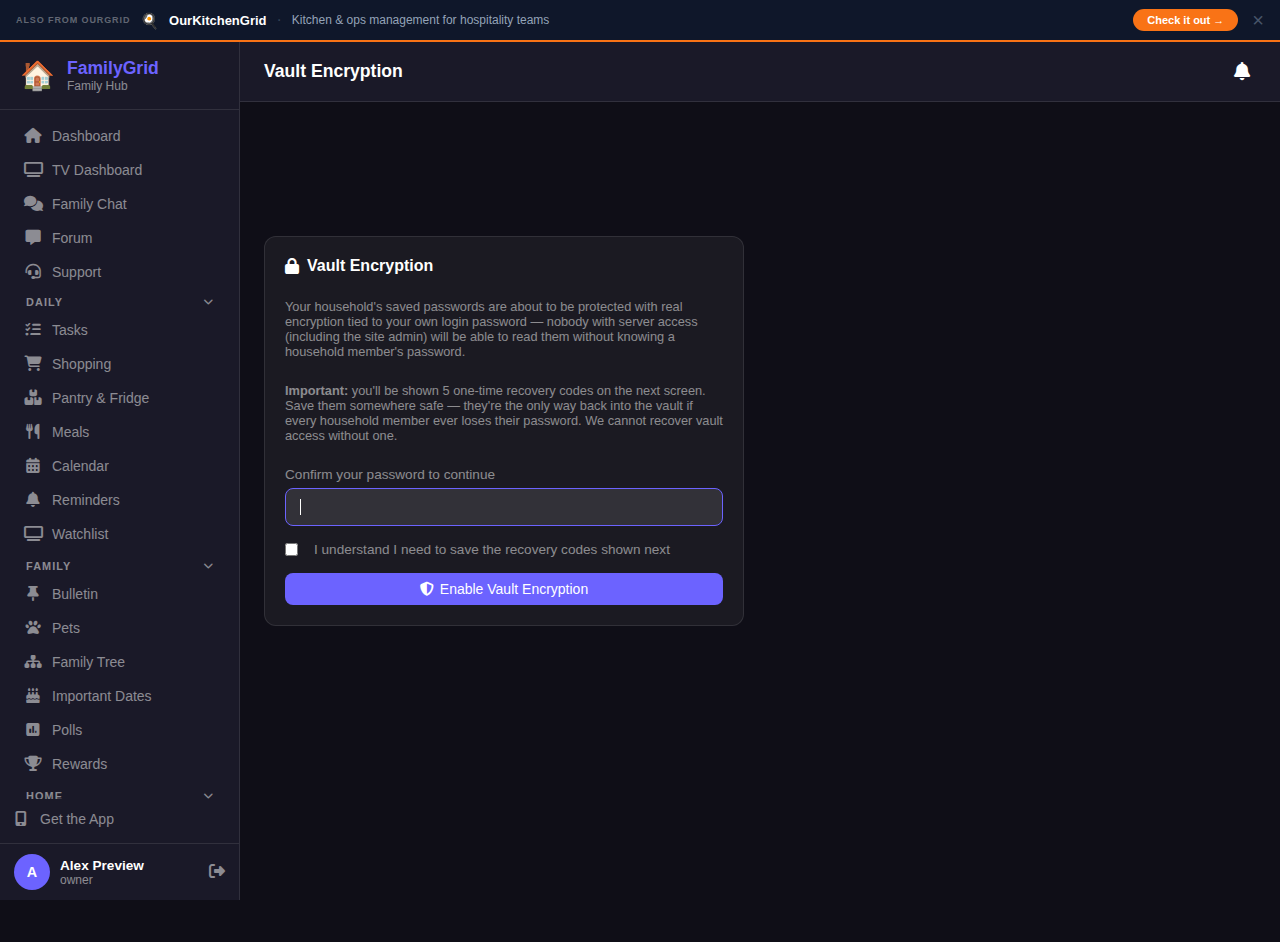
Task: Click the Pantry & Fridge label
Action: click(100, 398)
